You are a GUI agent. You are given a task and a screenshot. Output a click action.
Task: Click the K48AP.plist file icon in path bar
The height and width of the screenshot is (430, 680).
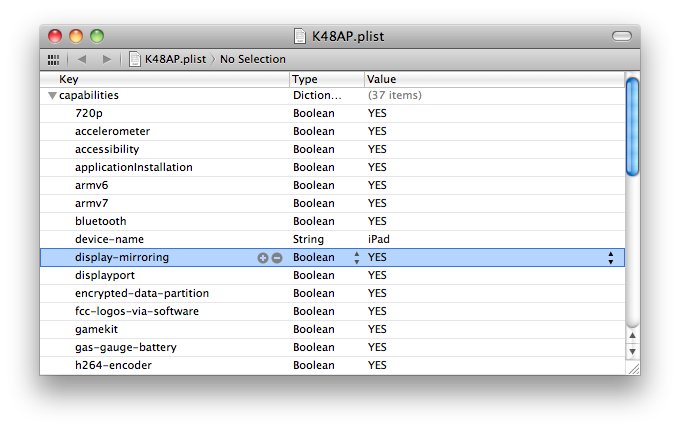tap(135, 59)
